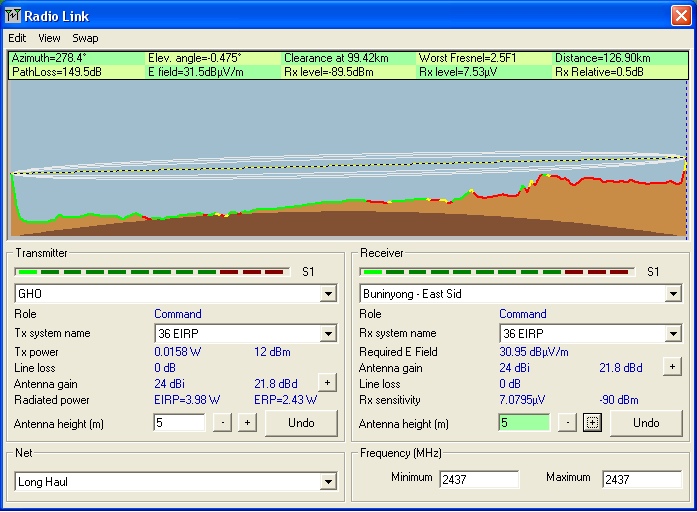Click the receiver Line loss 0 dB value

point(510,384)
